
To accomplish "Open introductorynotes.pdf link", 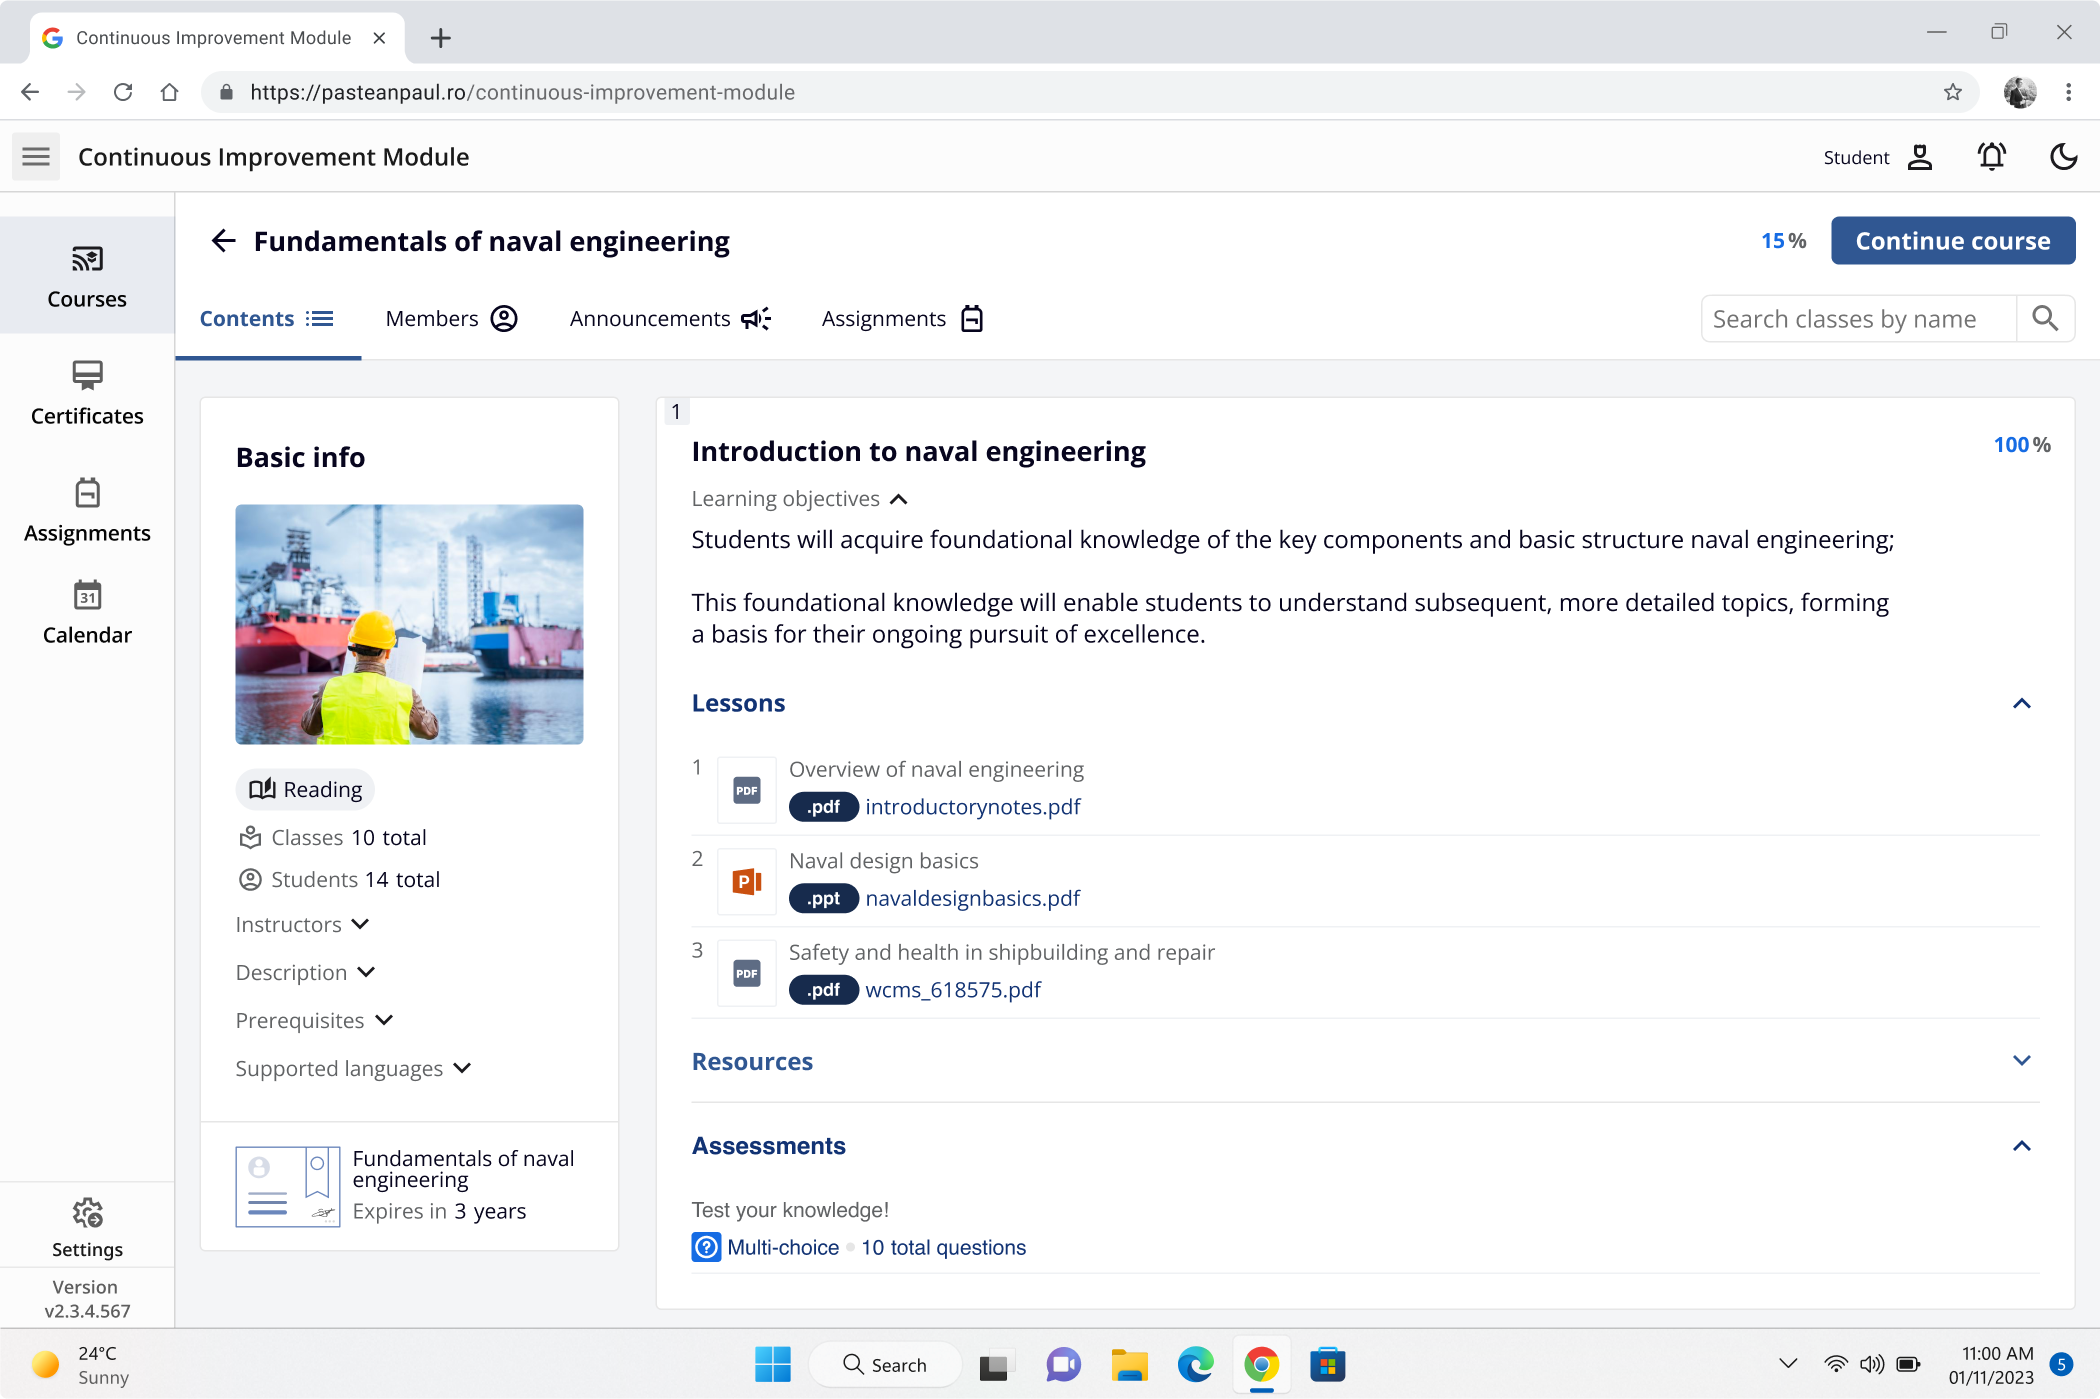I will click(972, 807).
